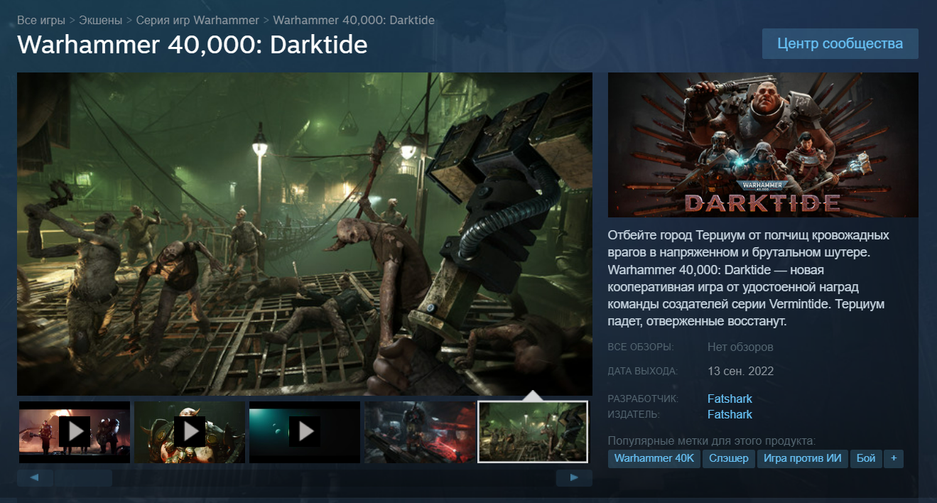
Task: Select the highlighted green hammer screenshot thumbnail
Action: [x=533, y=431]
